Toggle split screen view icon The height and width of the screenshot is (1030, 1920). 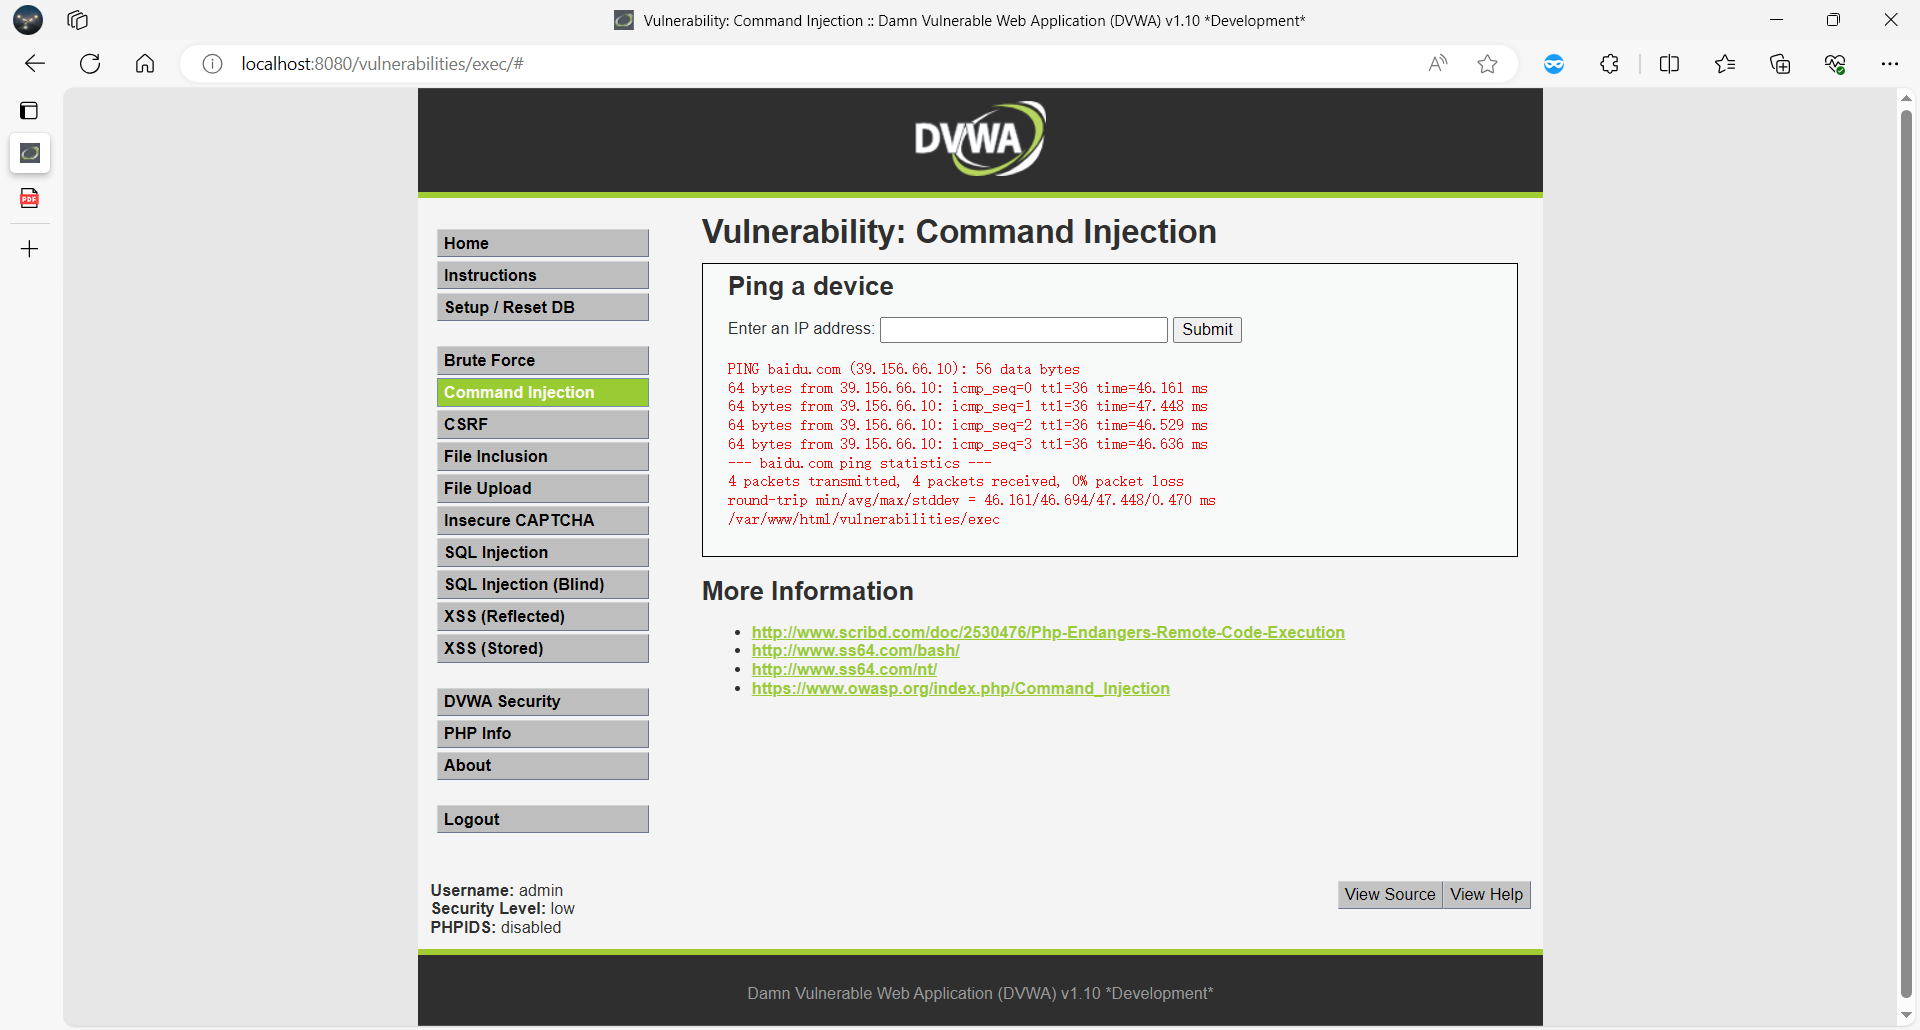coord(1669,64)
